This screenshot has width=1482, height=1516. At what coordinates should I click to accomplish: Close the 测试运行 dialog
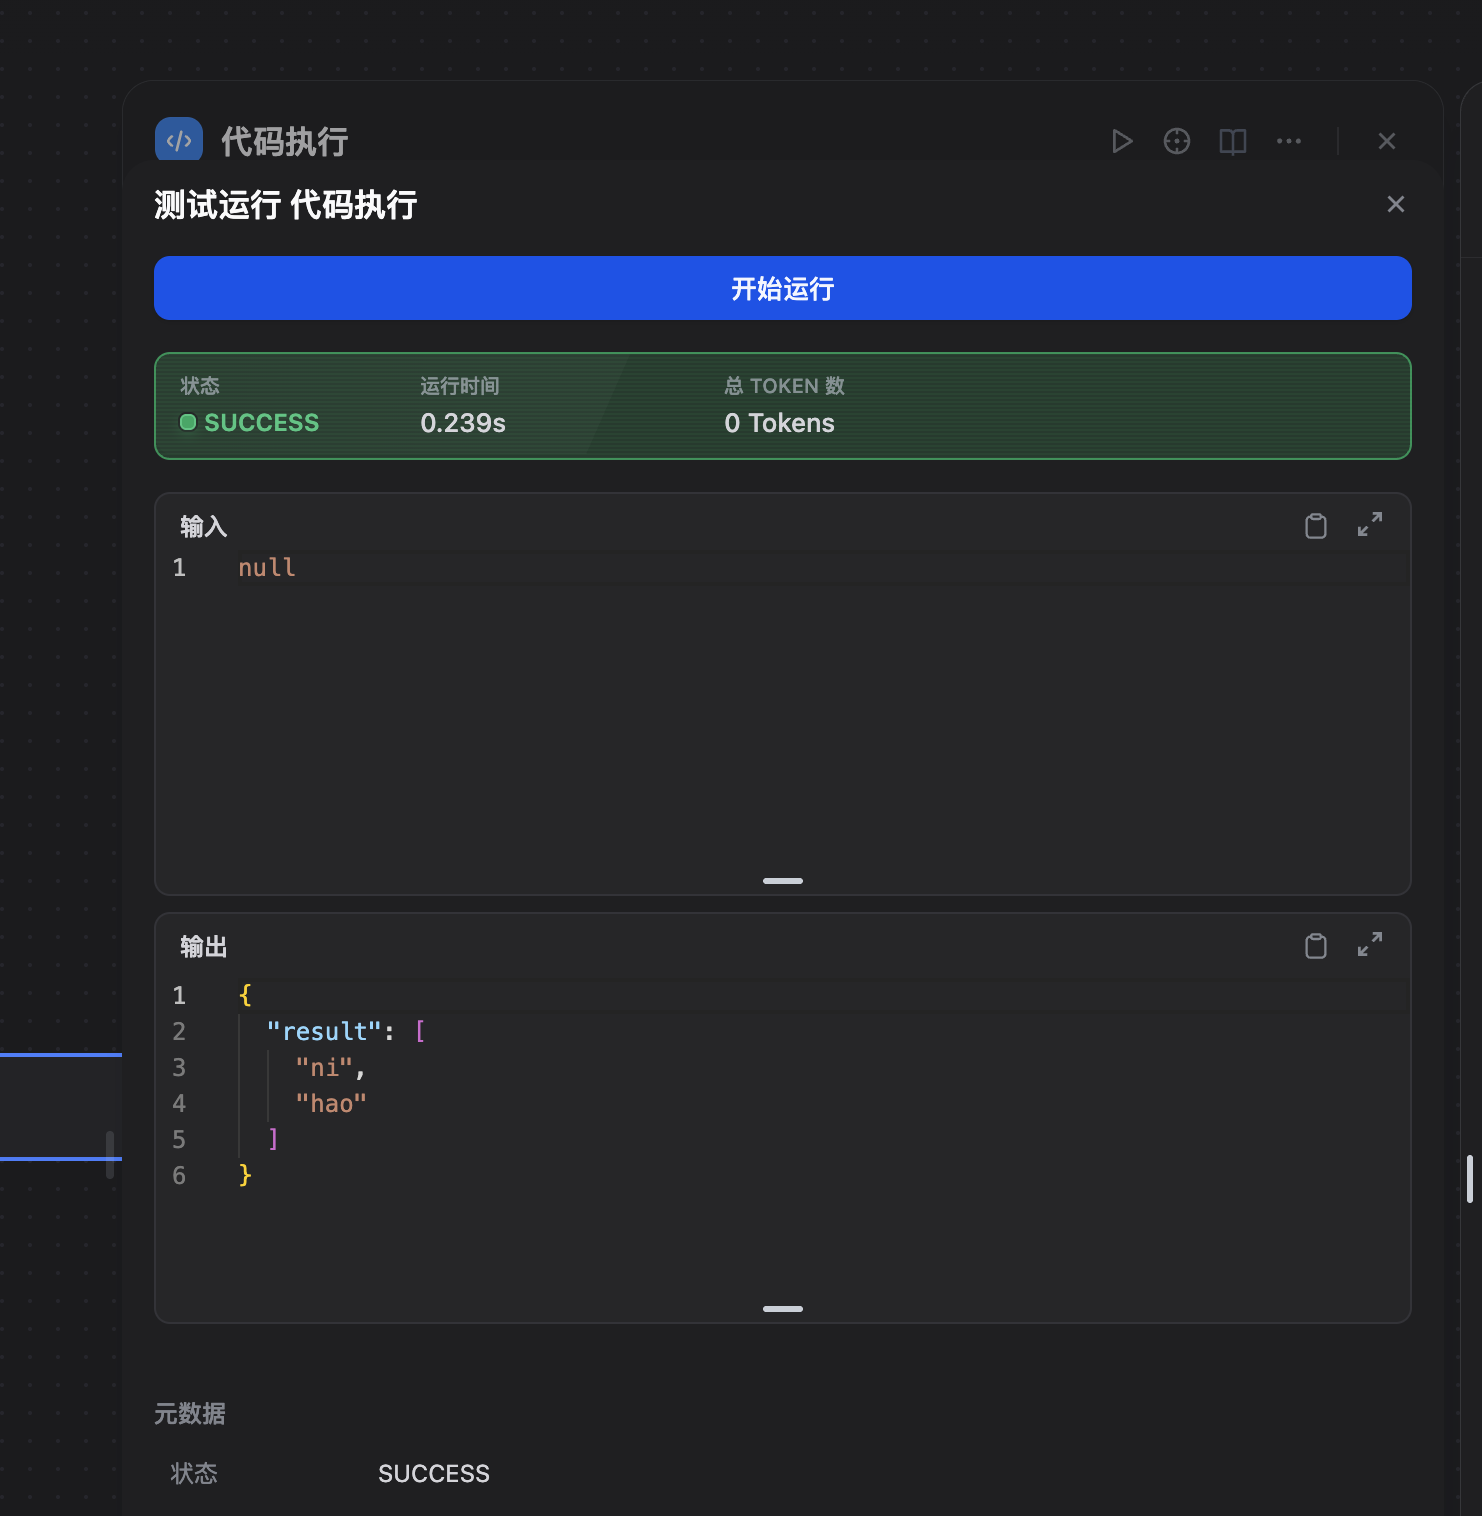click(x=1396, y=204)
